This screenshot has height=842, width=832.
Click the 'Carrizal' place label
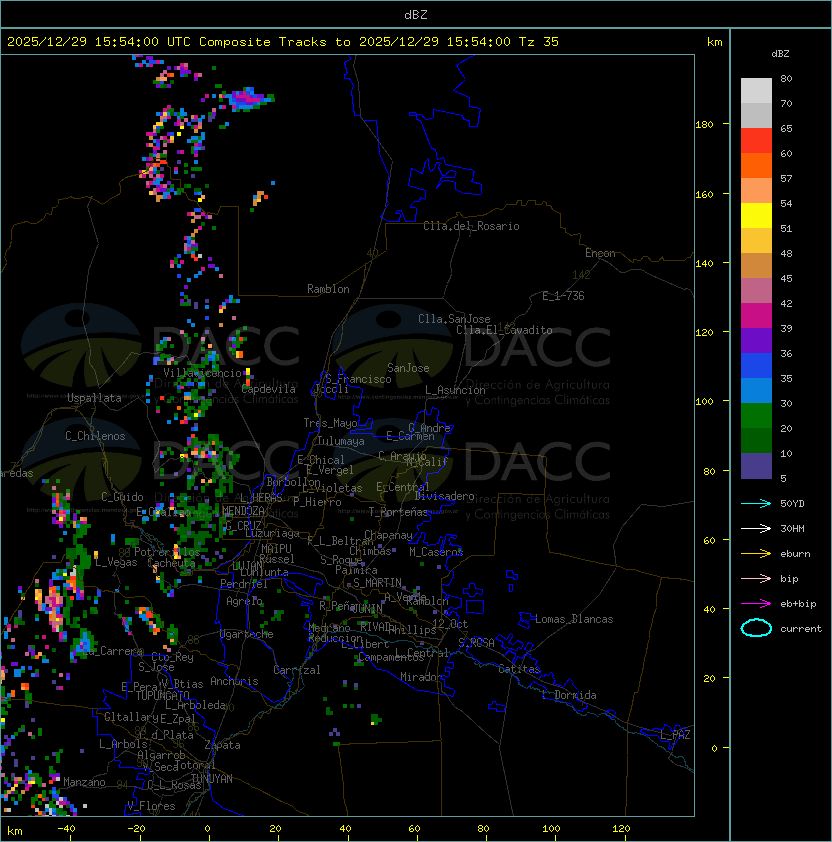tap(296, 670)
